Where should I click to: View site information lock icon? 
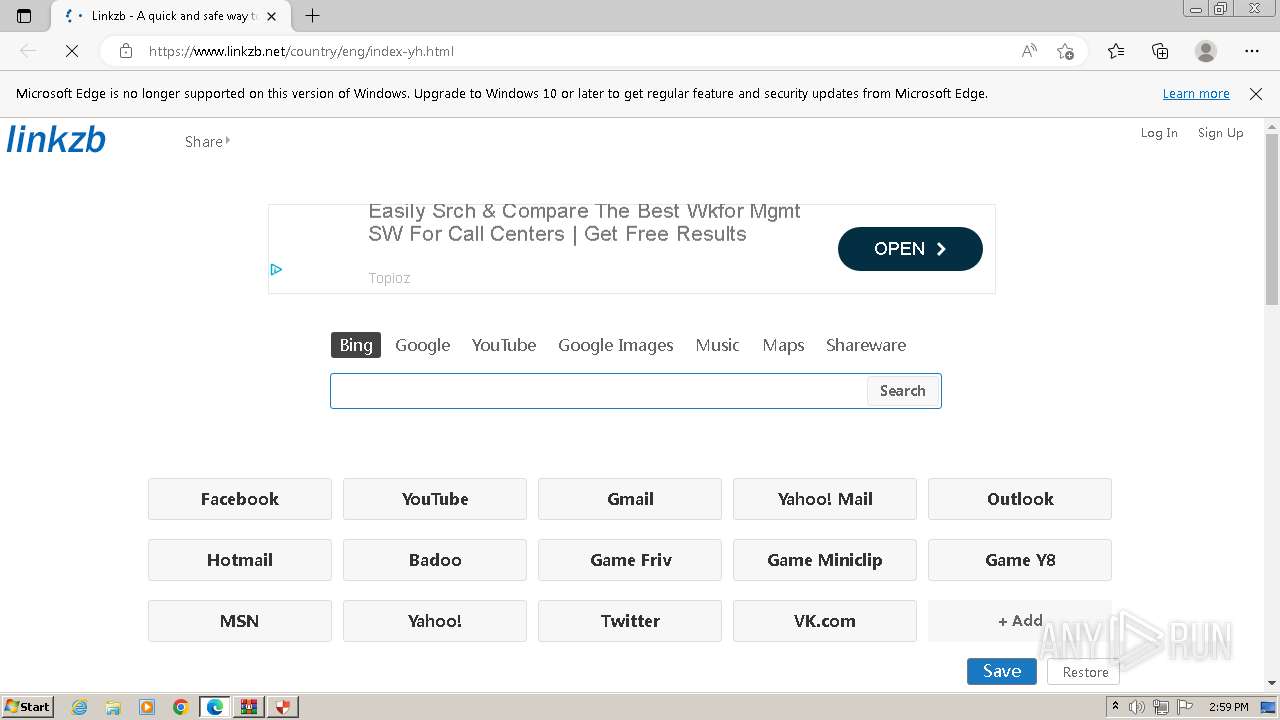tap(125, 51)
